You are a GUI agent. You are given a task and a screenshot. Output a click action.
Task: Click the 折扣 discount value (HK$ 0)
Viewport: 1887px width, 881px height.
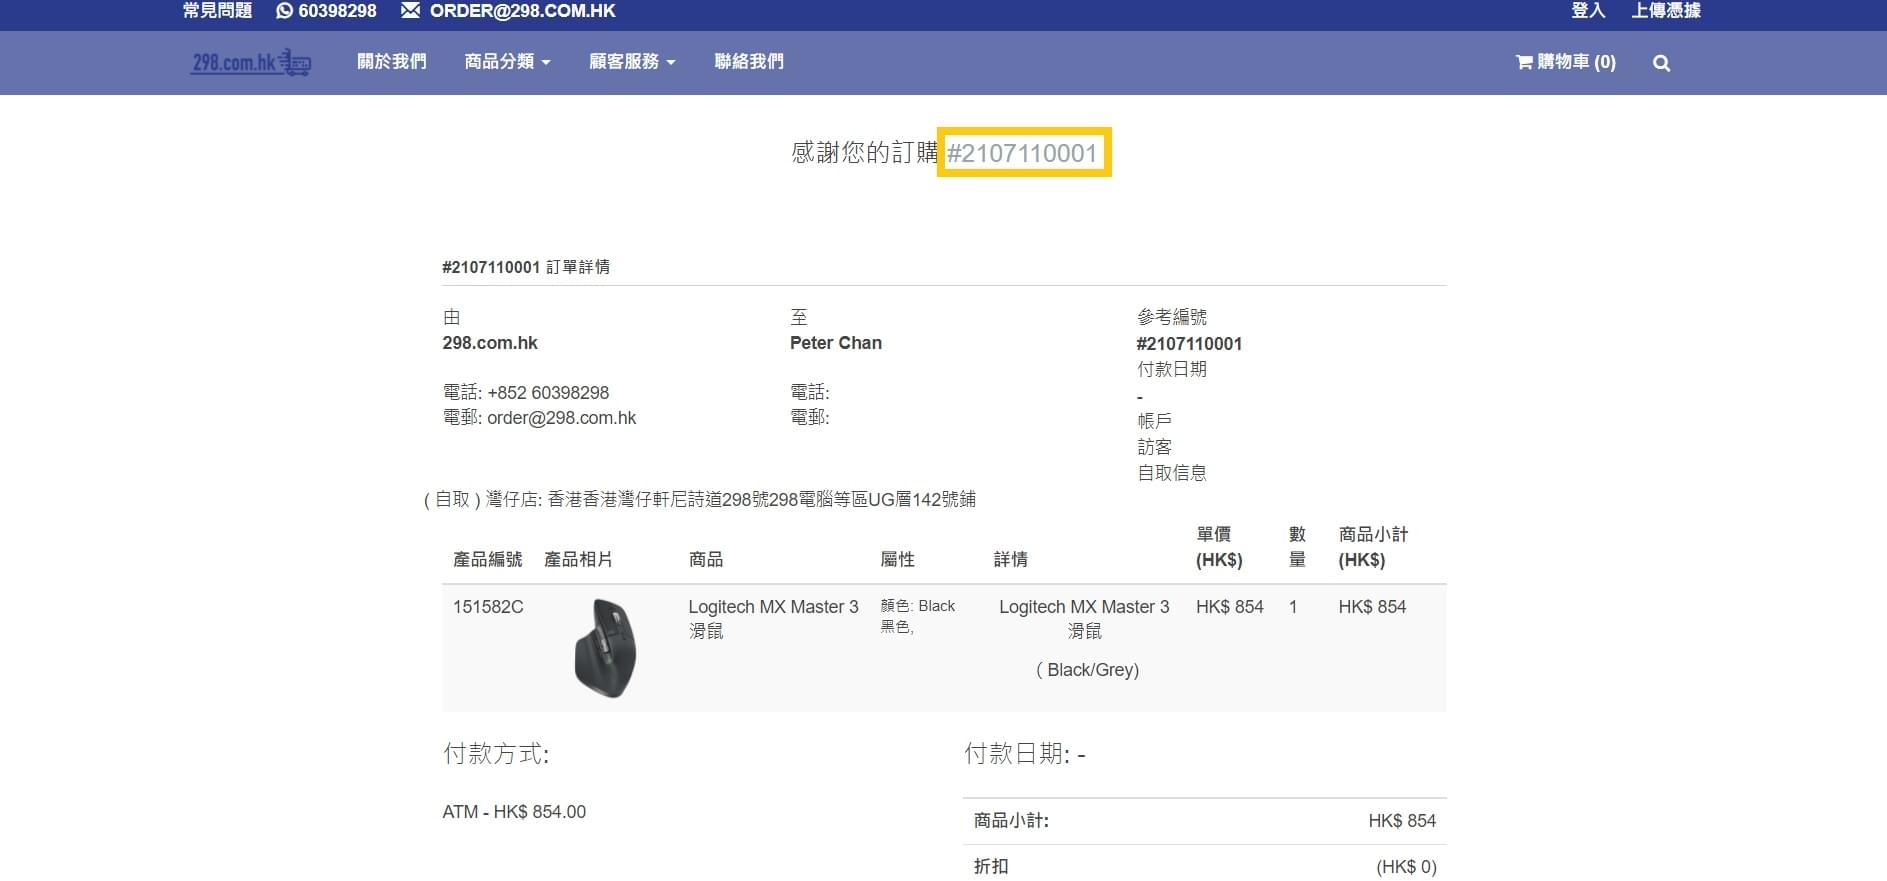[1406, 867]
